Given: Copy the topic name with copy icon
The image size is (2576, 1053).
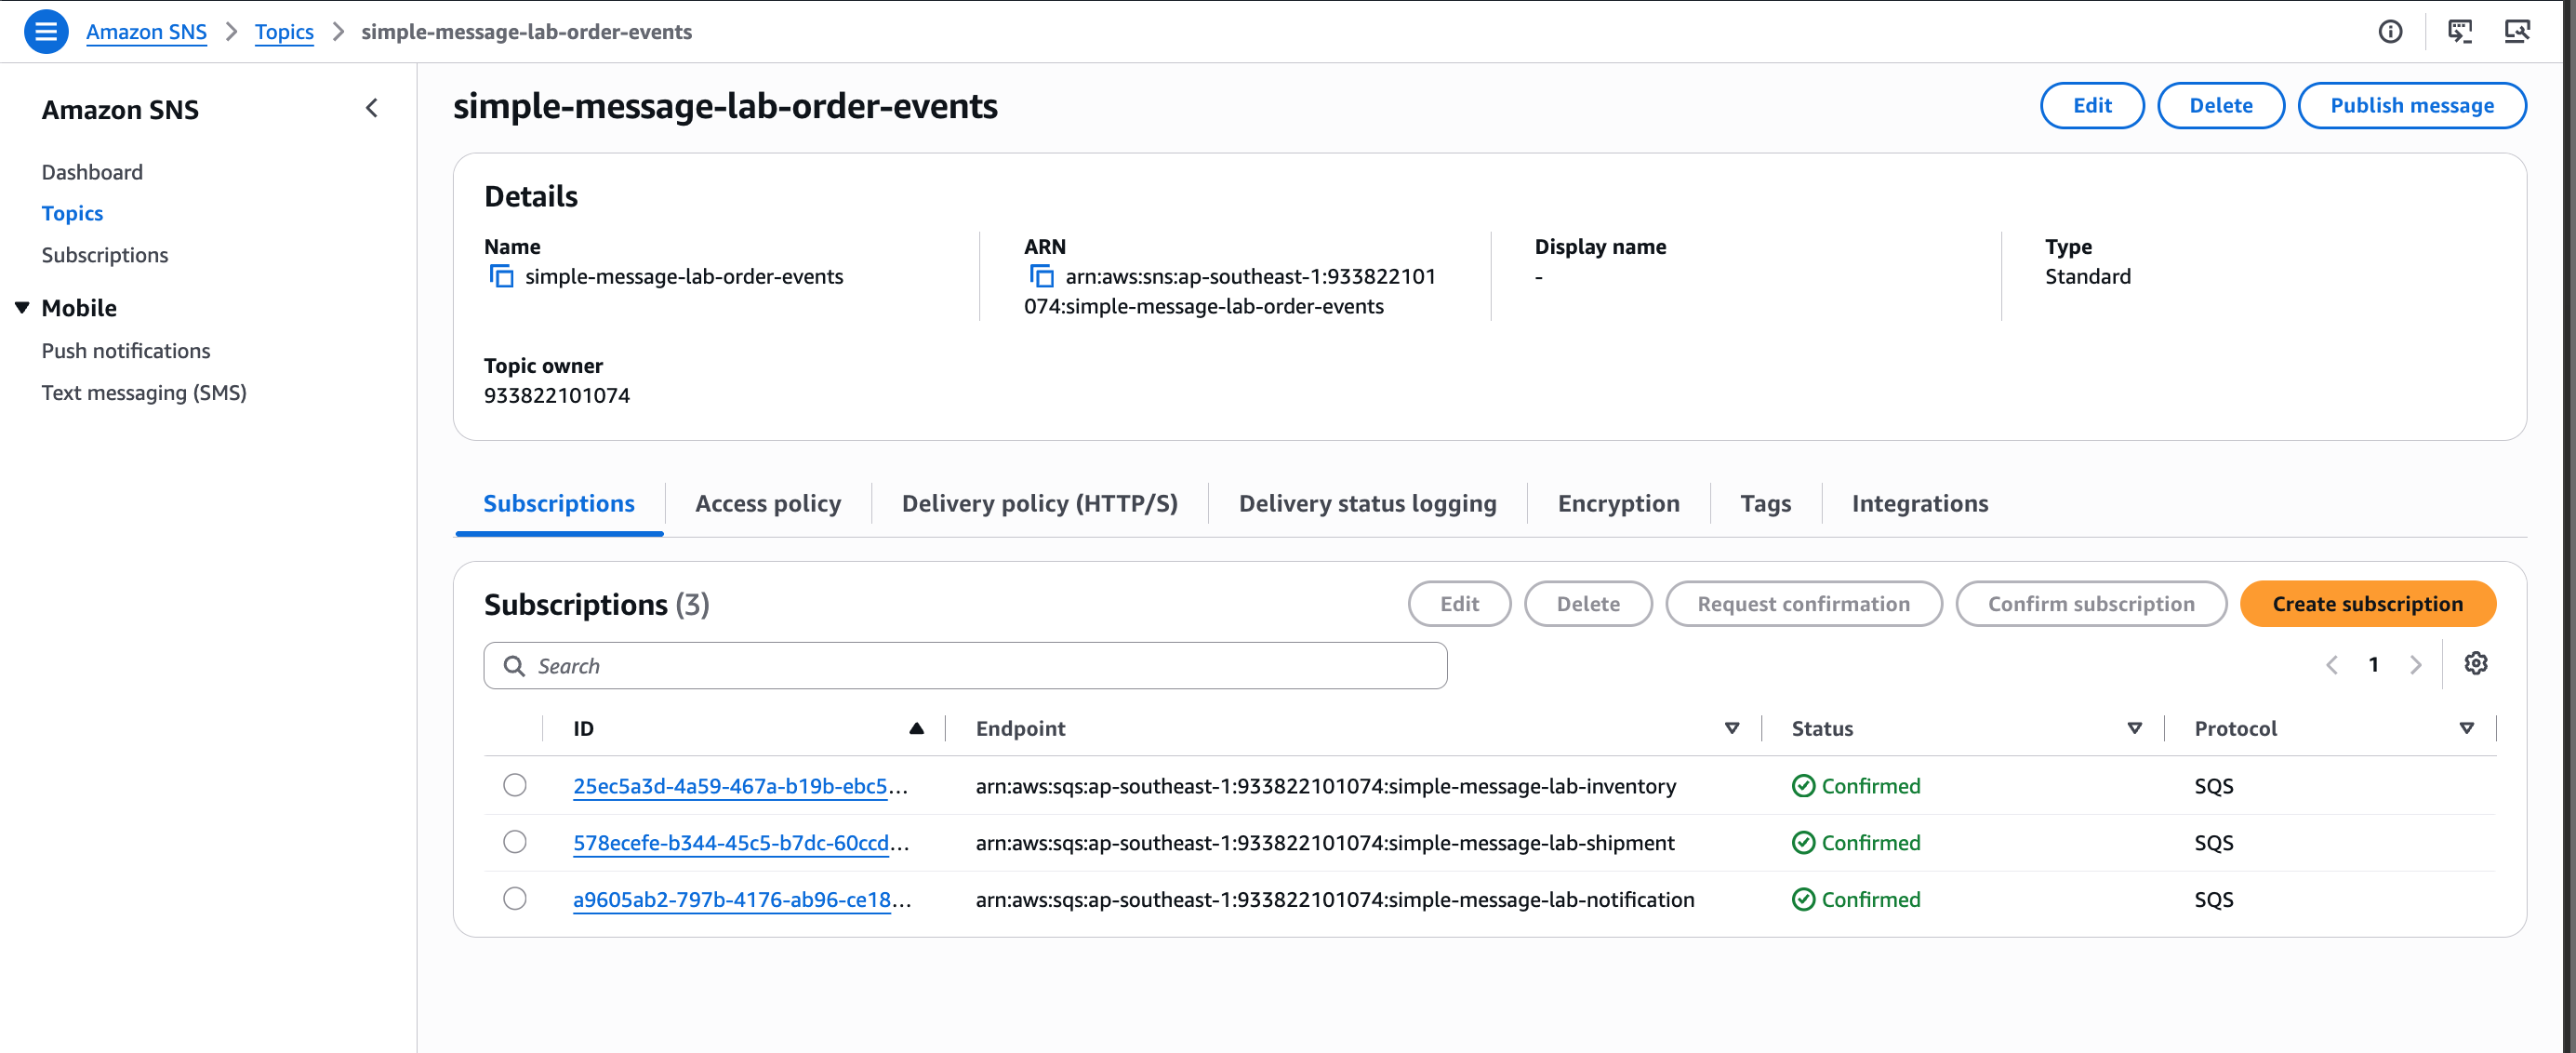Looking at the screenshot, I should (501, 276).
